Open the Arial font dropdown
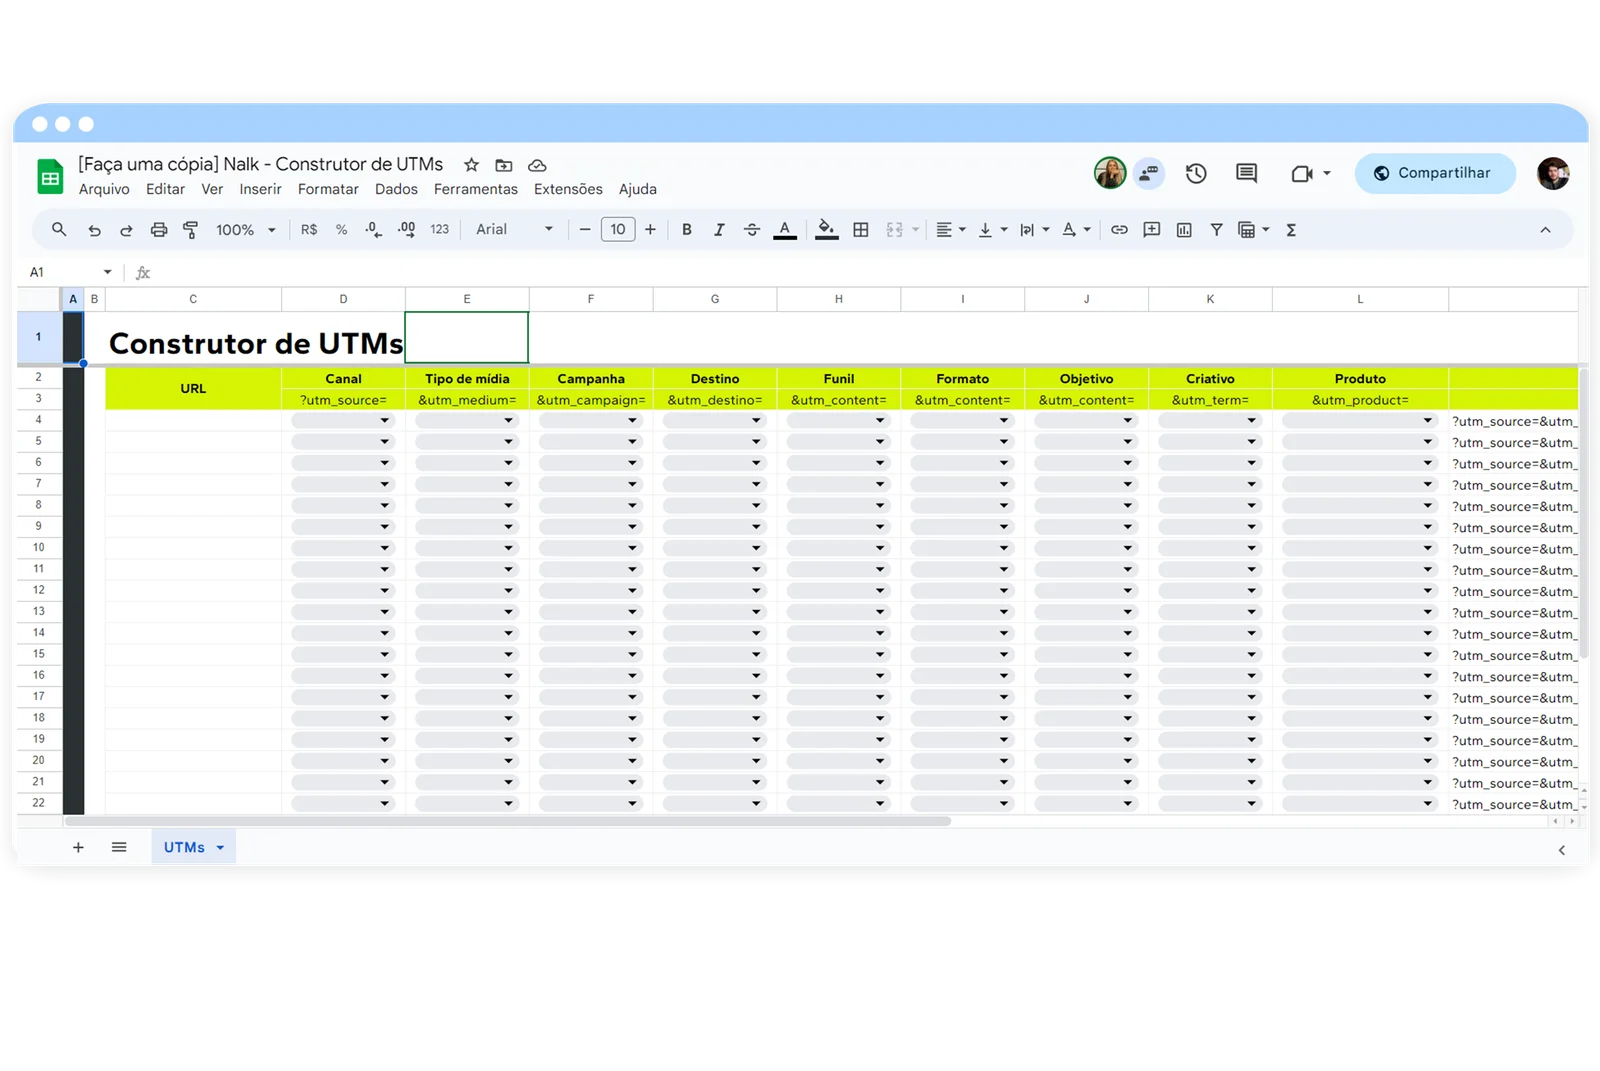This screenshot has width=1600, height=1071. point(514,230)
